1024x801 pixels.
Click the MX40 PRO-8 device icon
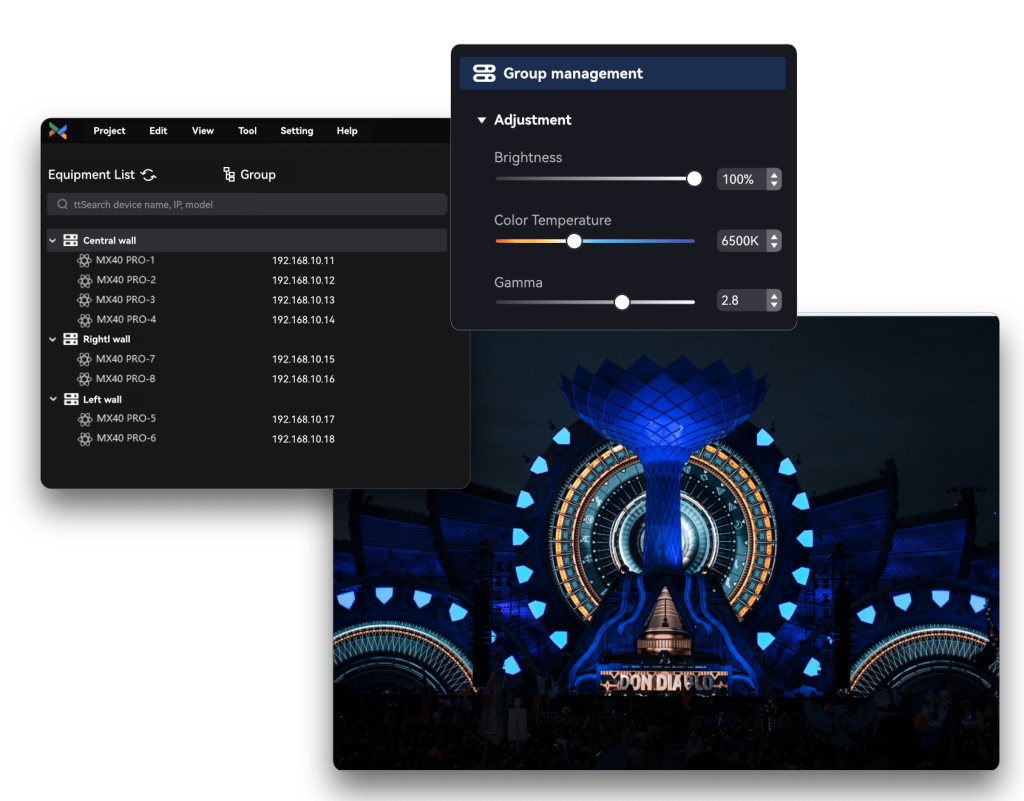[84, 379]
